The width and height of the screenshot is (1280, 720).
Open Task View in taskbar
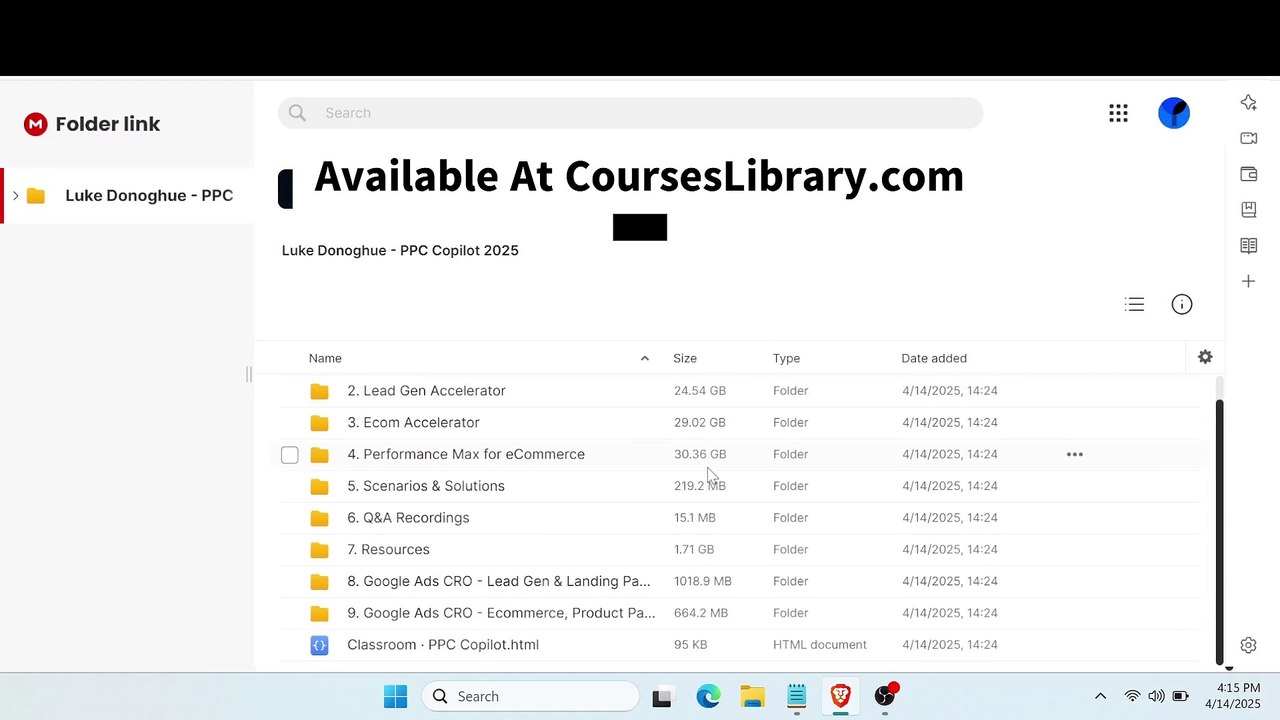(x=662, y=697)
